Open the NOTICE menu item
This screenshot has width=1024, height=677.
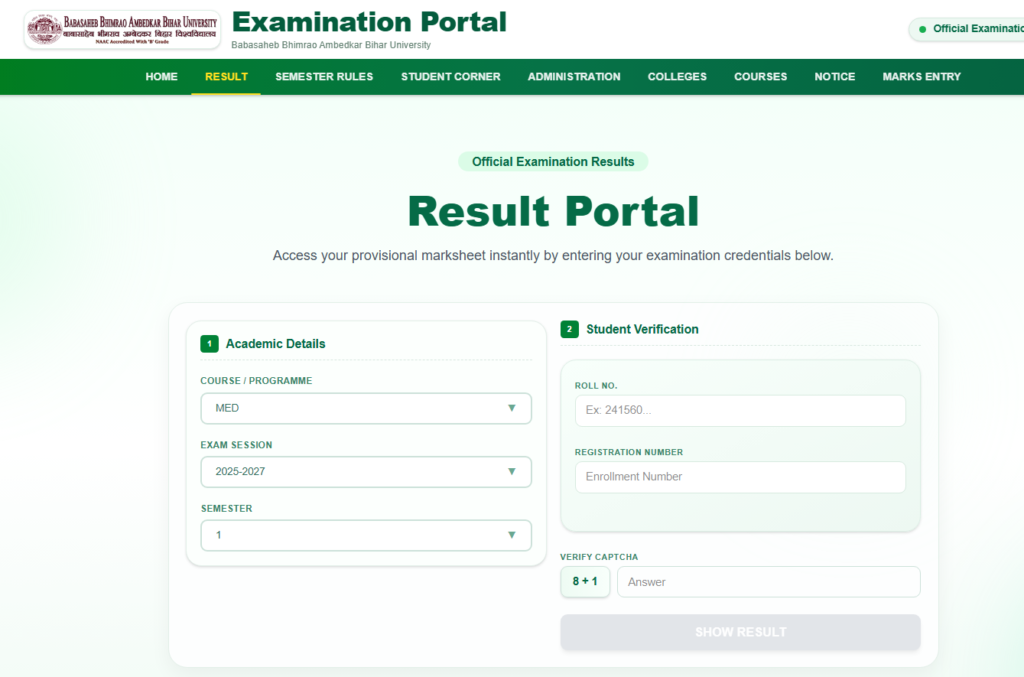point(835,76)
